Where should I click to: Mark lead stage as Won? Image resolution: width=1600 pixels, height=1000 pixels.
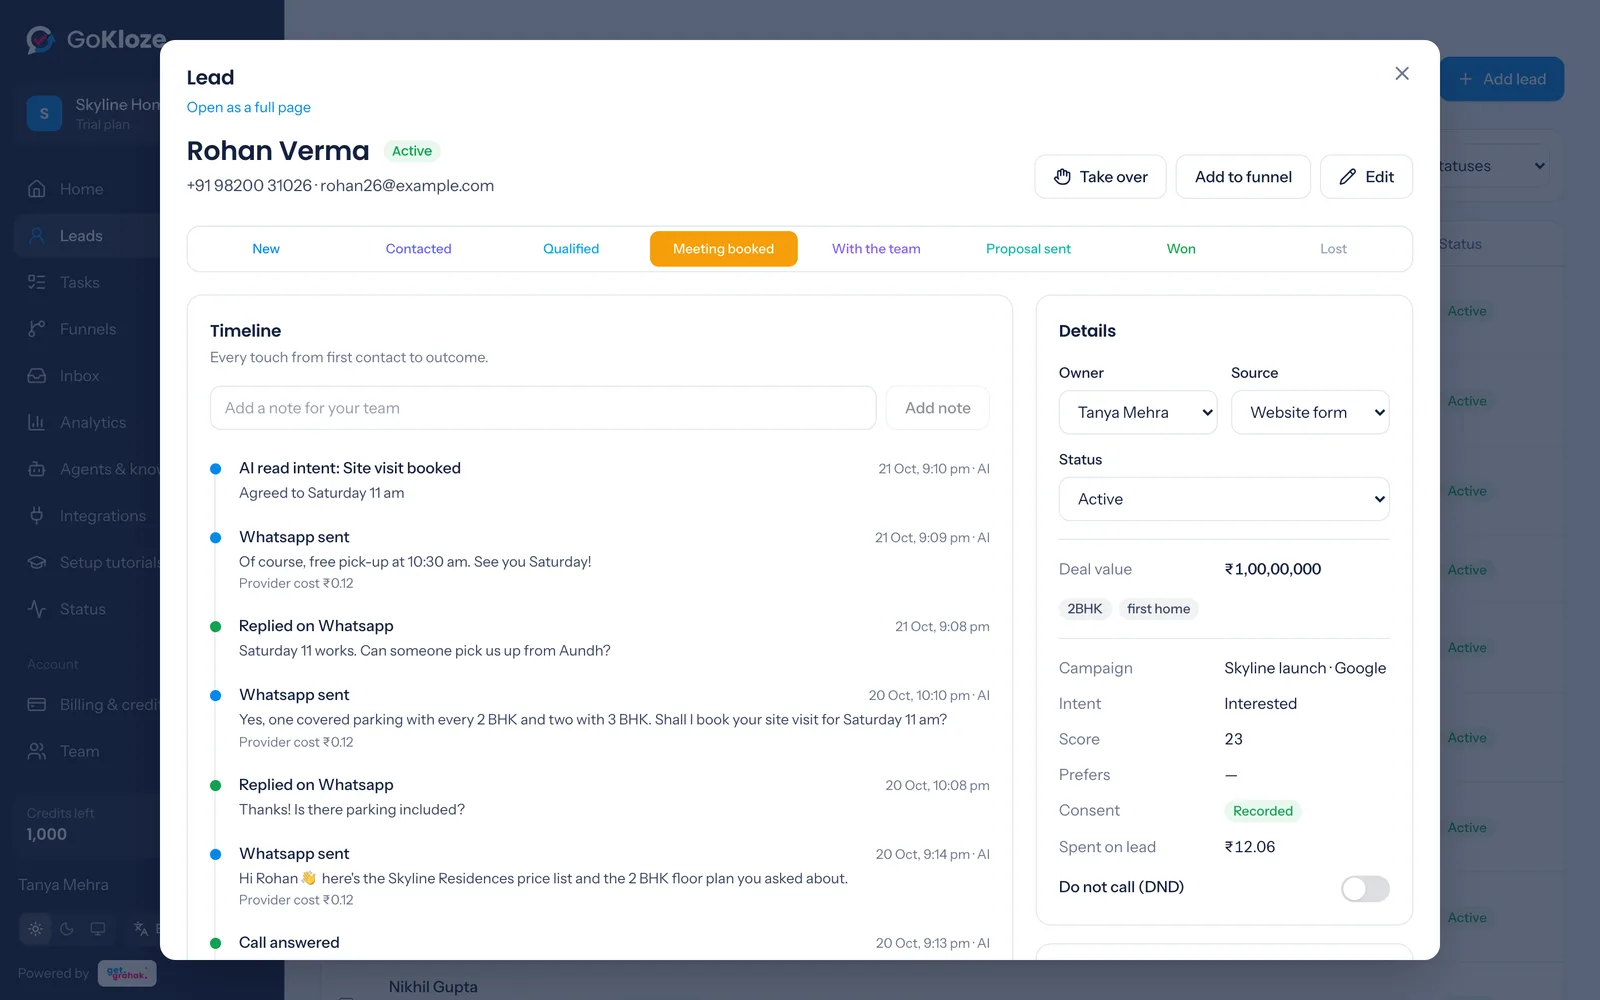pos(1181,249)
